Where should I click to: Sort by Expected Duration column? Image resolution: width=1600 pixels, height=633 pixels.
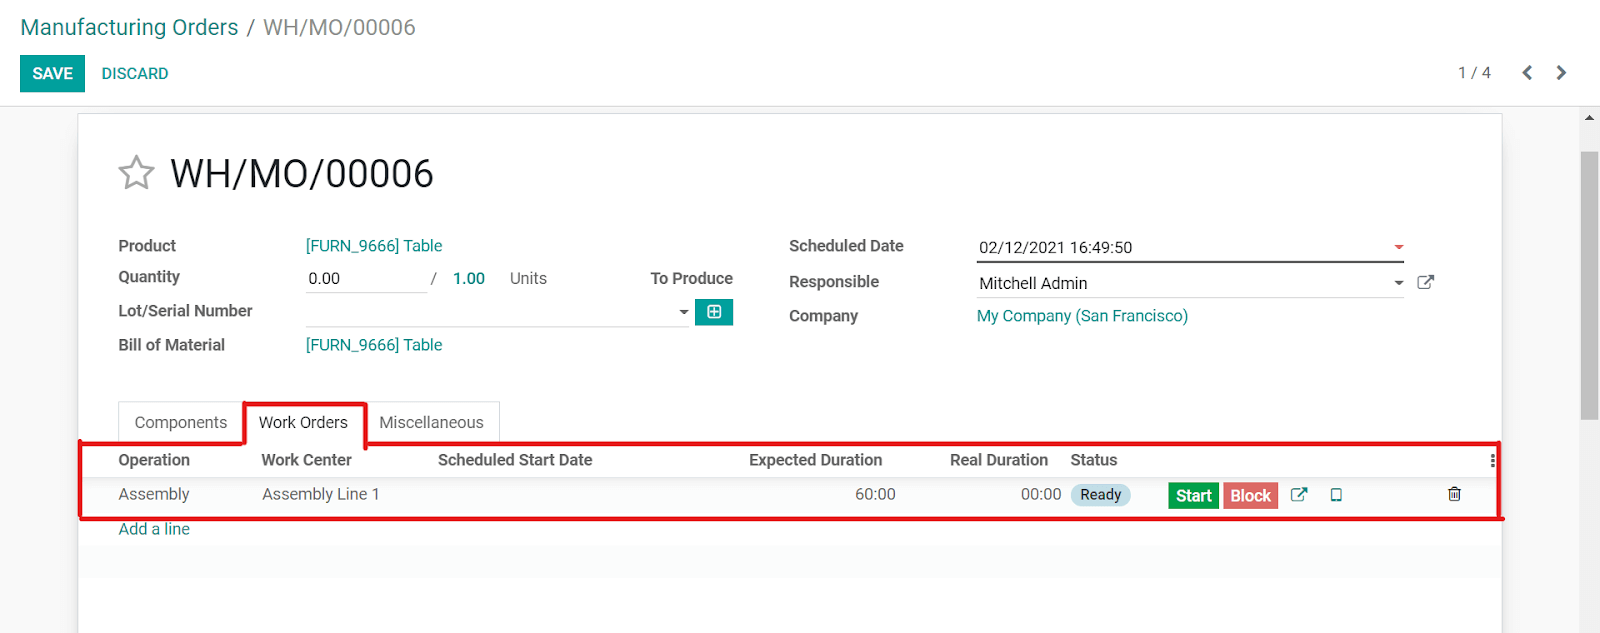click(x=816, y=460)
